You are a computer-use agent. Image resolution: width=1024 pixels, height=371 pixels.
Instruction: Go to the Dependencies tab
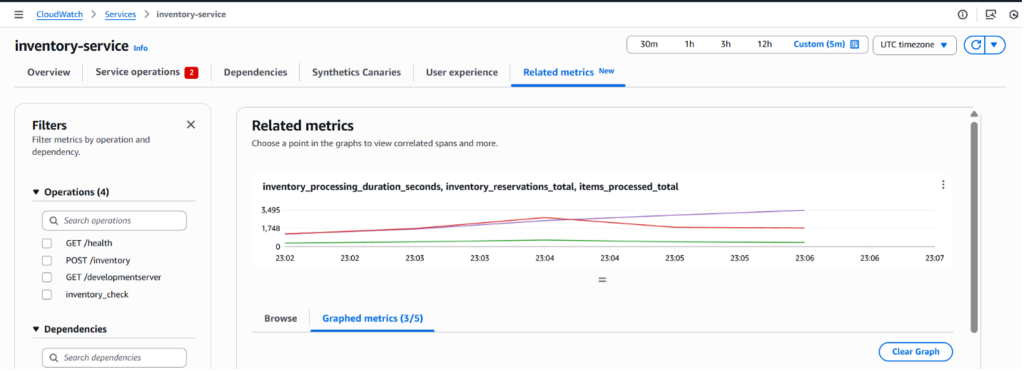pos(255,73)
